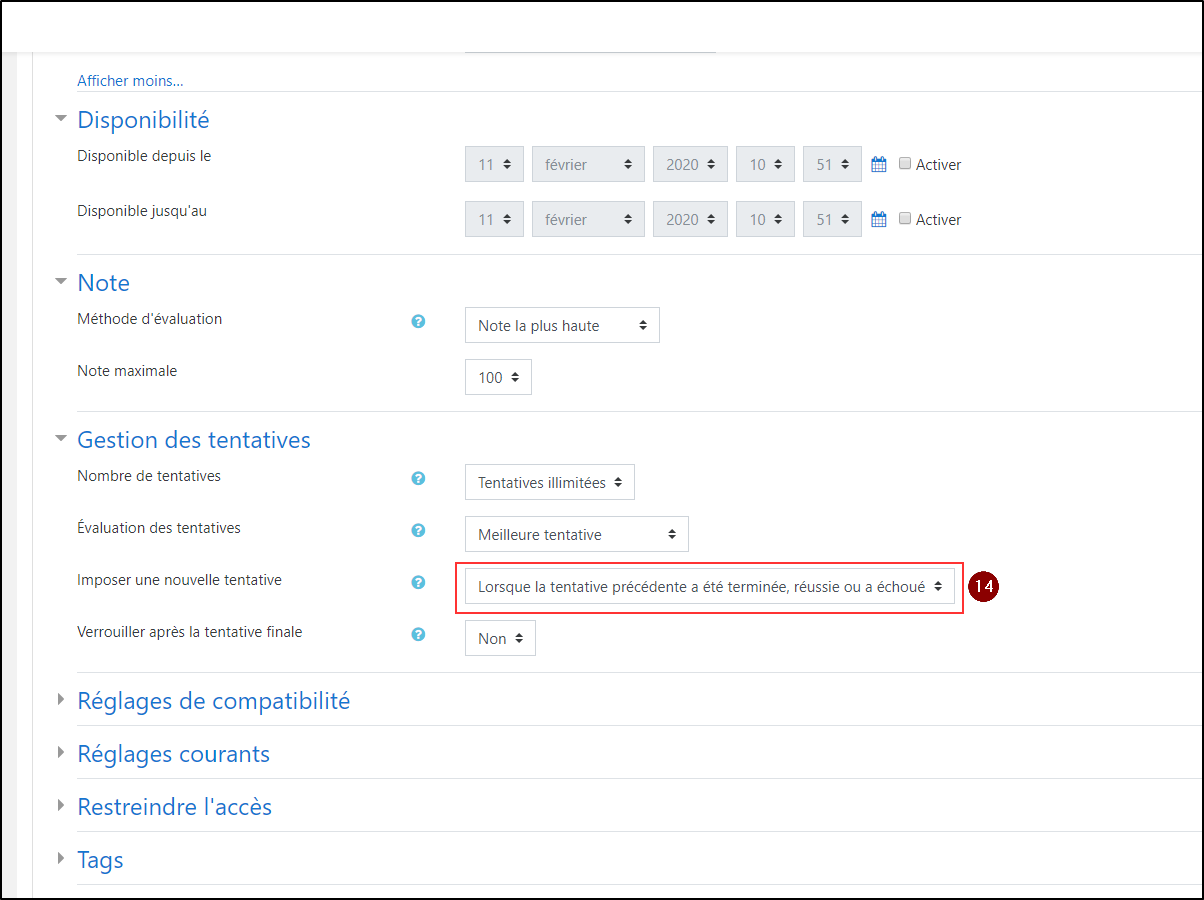
Task: Collapse the Gestion des tentatives section
Action: pyautogui.click(x=193, y=440)
